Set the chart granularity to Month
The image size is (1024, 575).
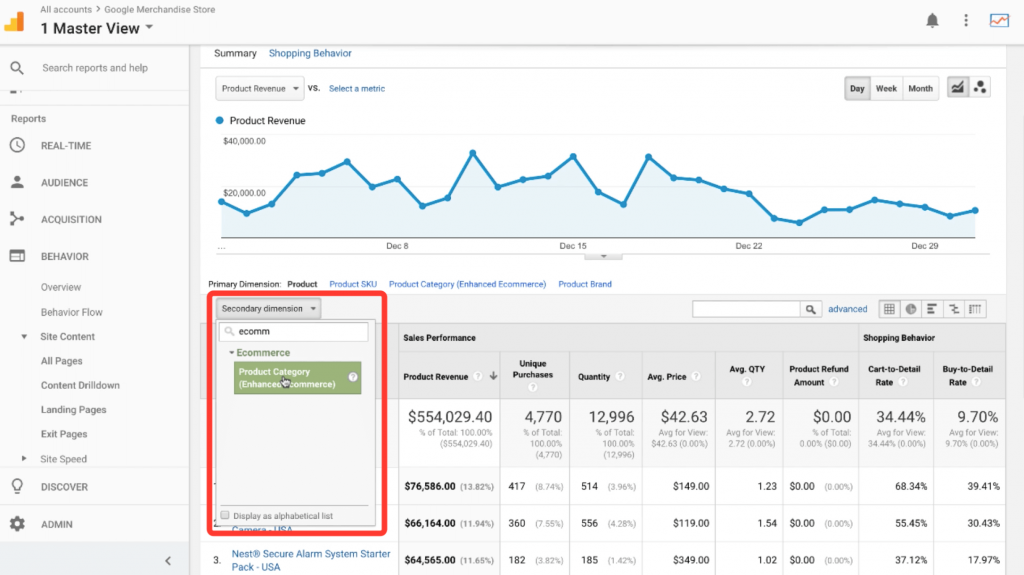point(920,88)
